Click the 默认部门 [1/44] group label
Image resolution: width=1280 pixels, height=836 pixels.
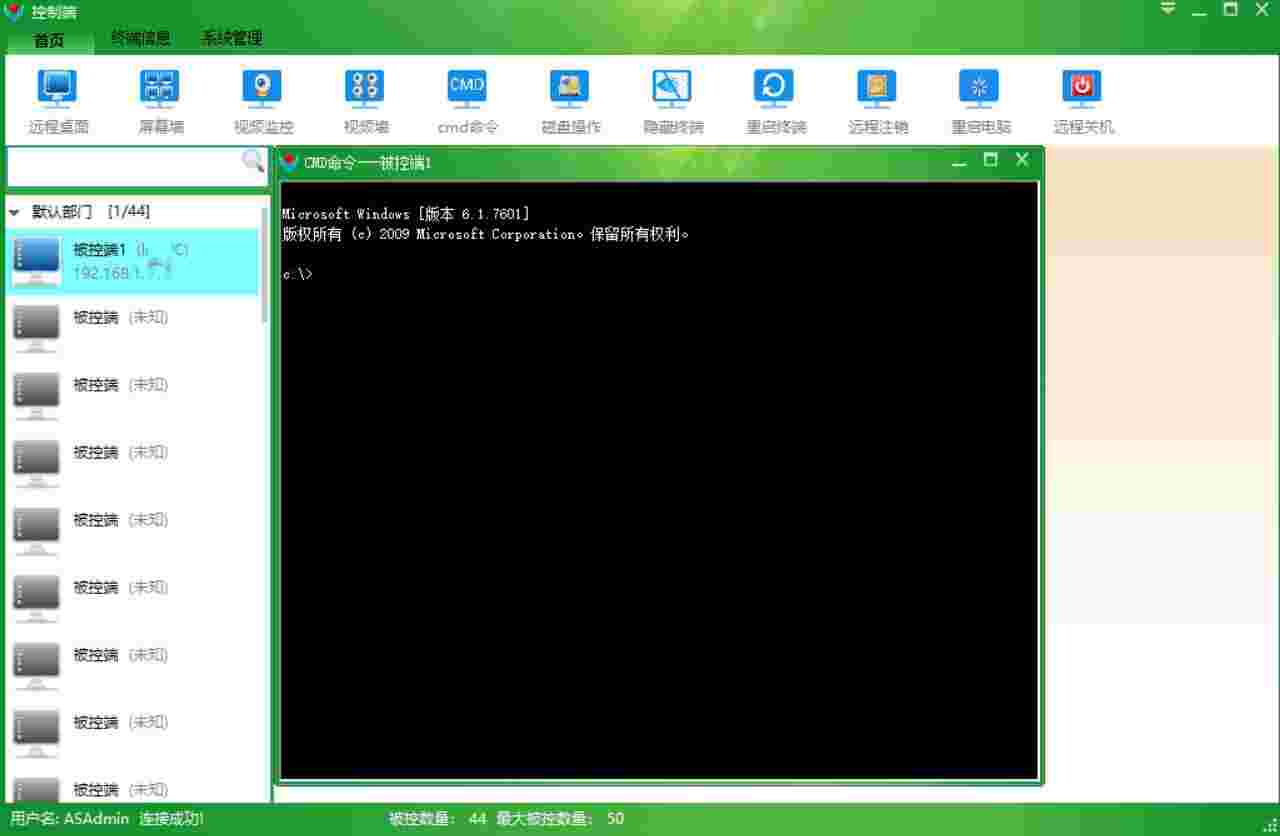pos(91,212)
